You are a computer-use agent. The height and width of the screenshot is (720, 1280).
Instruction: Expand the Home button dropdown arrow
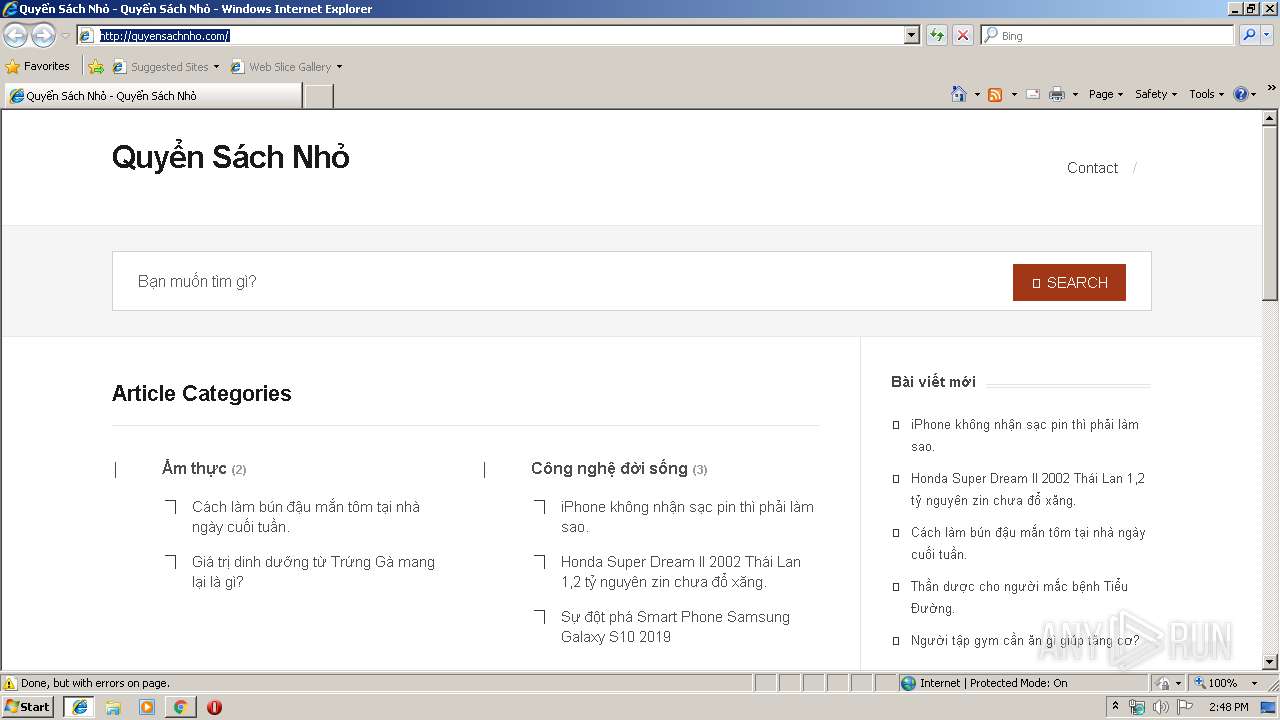pos(977,94)
